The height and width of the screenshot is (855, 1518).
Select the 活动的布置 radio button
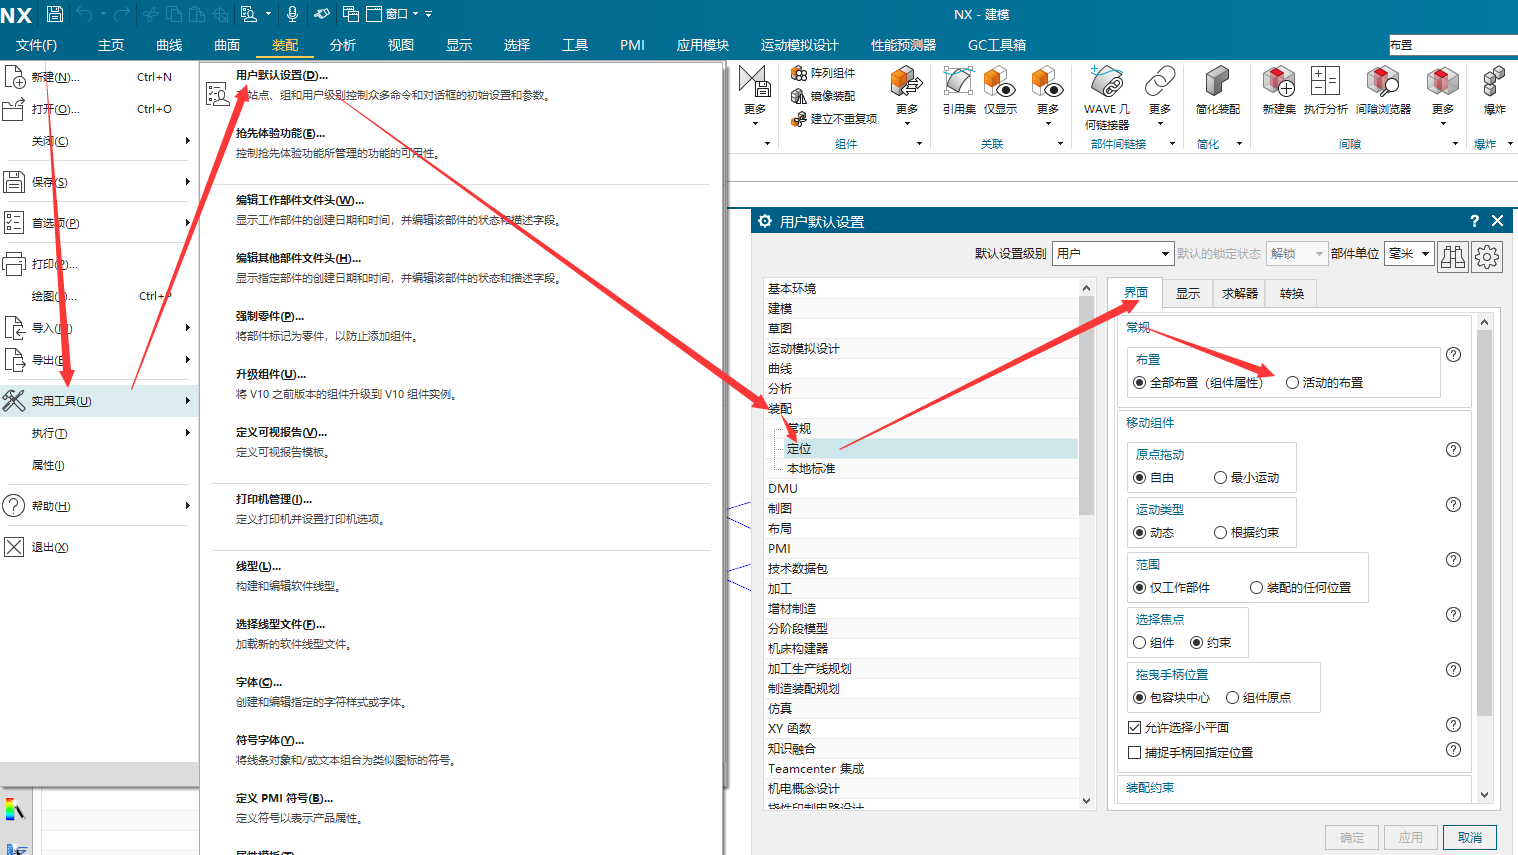pyautogui.click(x=1293, y=383)
